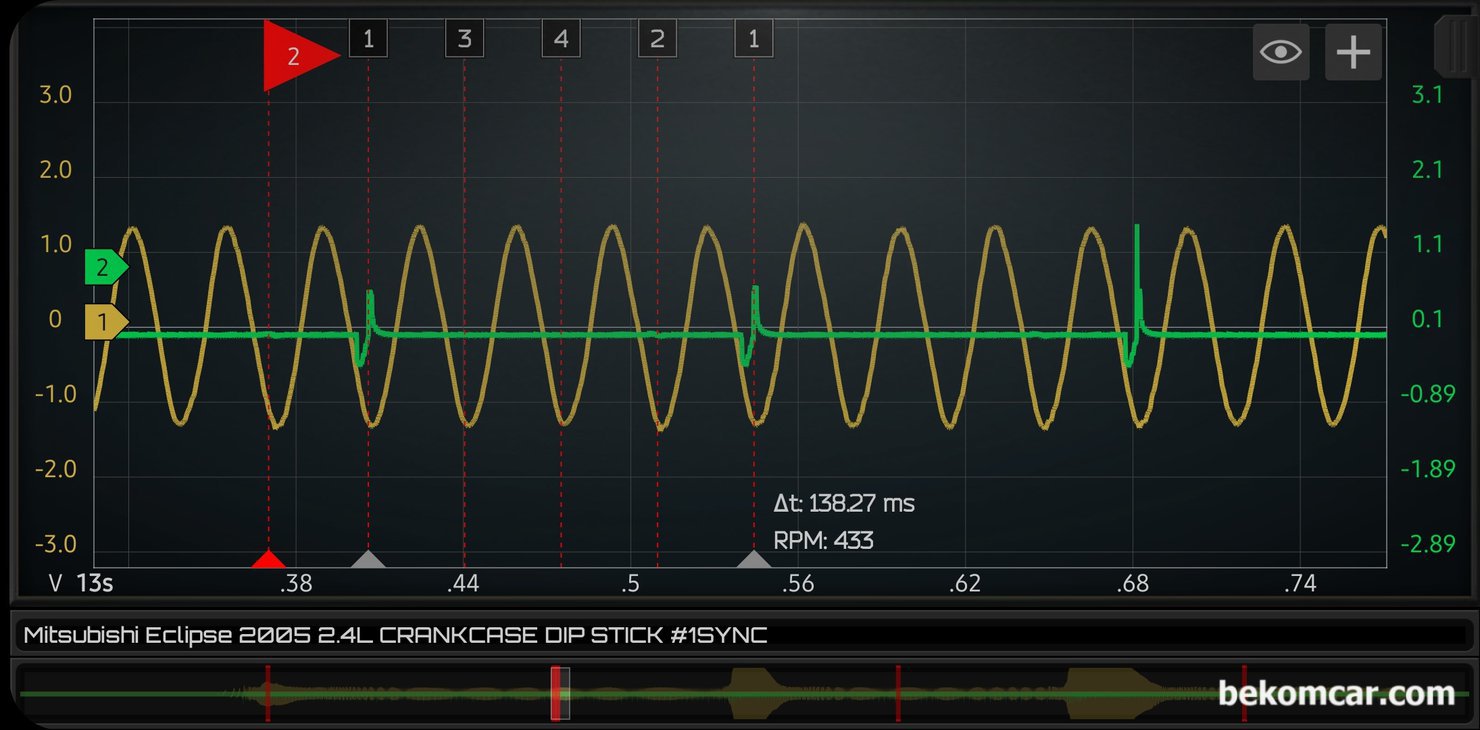Open side panel handle at top right
The height and width of the screenshot is (730, 1480).
coord(1455,45)
